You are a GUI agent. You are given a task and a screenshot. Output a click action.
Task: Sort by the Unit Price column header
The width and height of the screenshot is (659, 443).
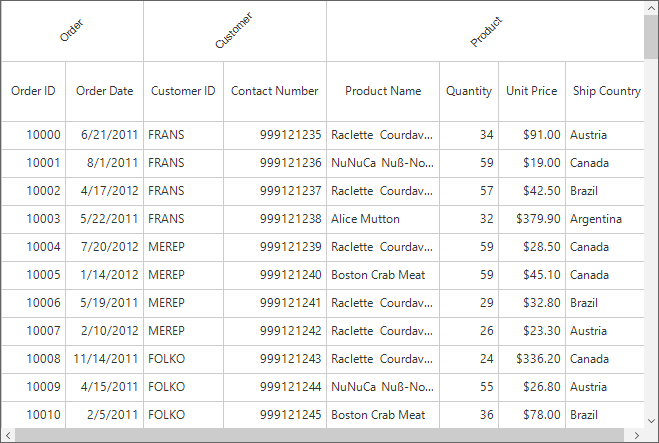532,91
